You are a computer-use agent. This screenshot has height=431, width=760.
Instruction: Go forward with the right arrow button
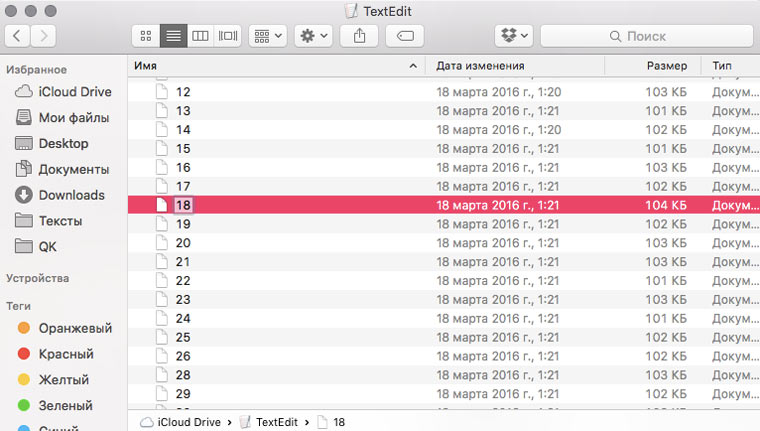point(43,36)
